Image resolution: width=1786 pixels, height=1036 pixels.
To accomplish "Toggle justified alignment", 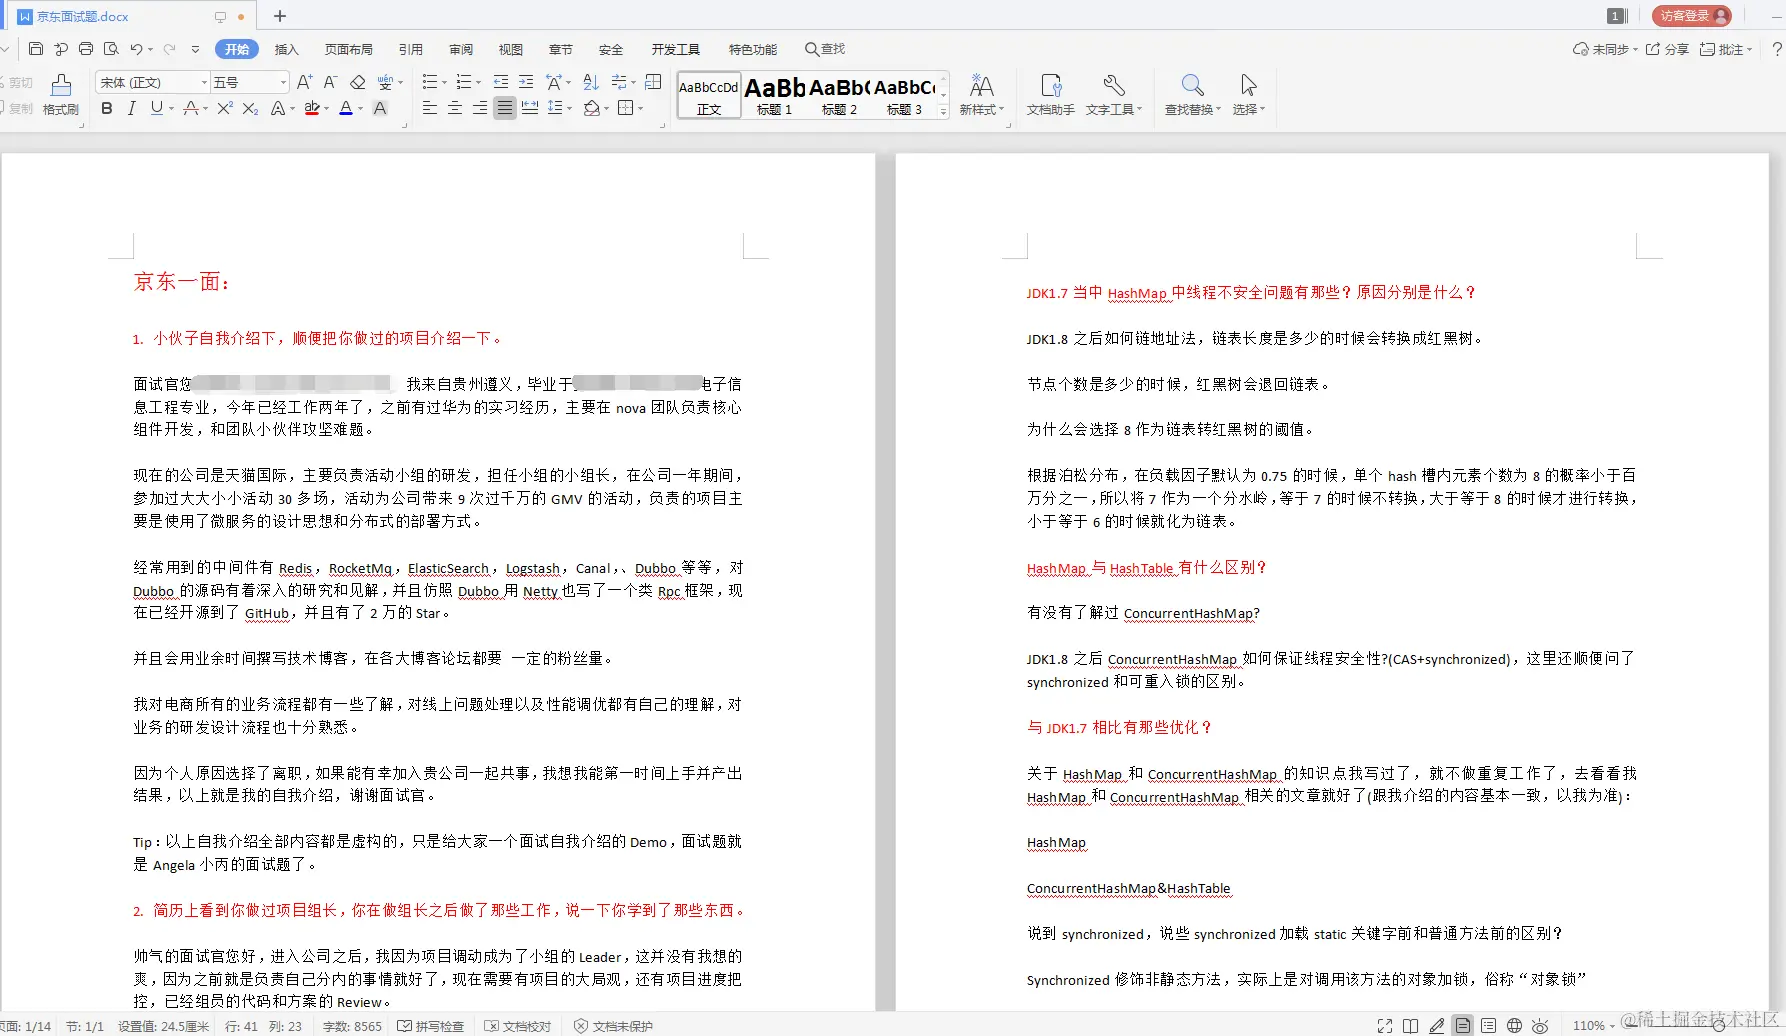I will [505, 108].
